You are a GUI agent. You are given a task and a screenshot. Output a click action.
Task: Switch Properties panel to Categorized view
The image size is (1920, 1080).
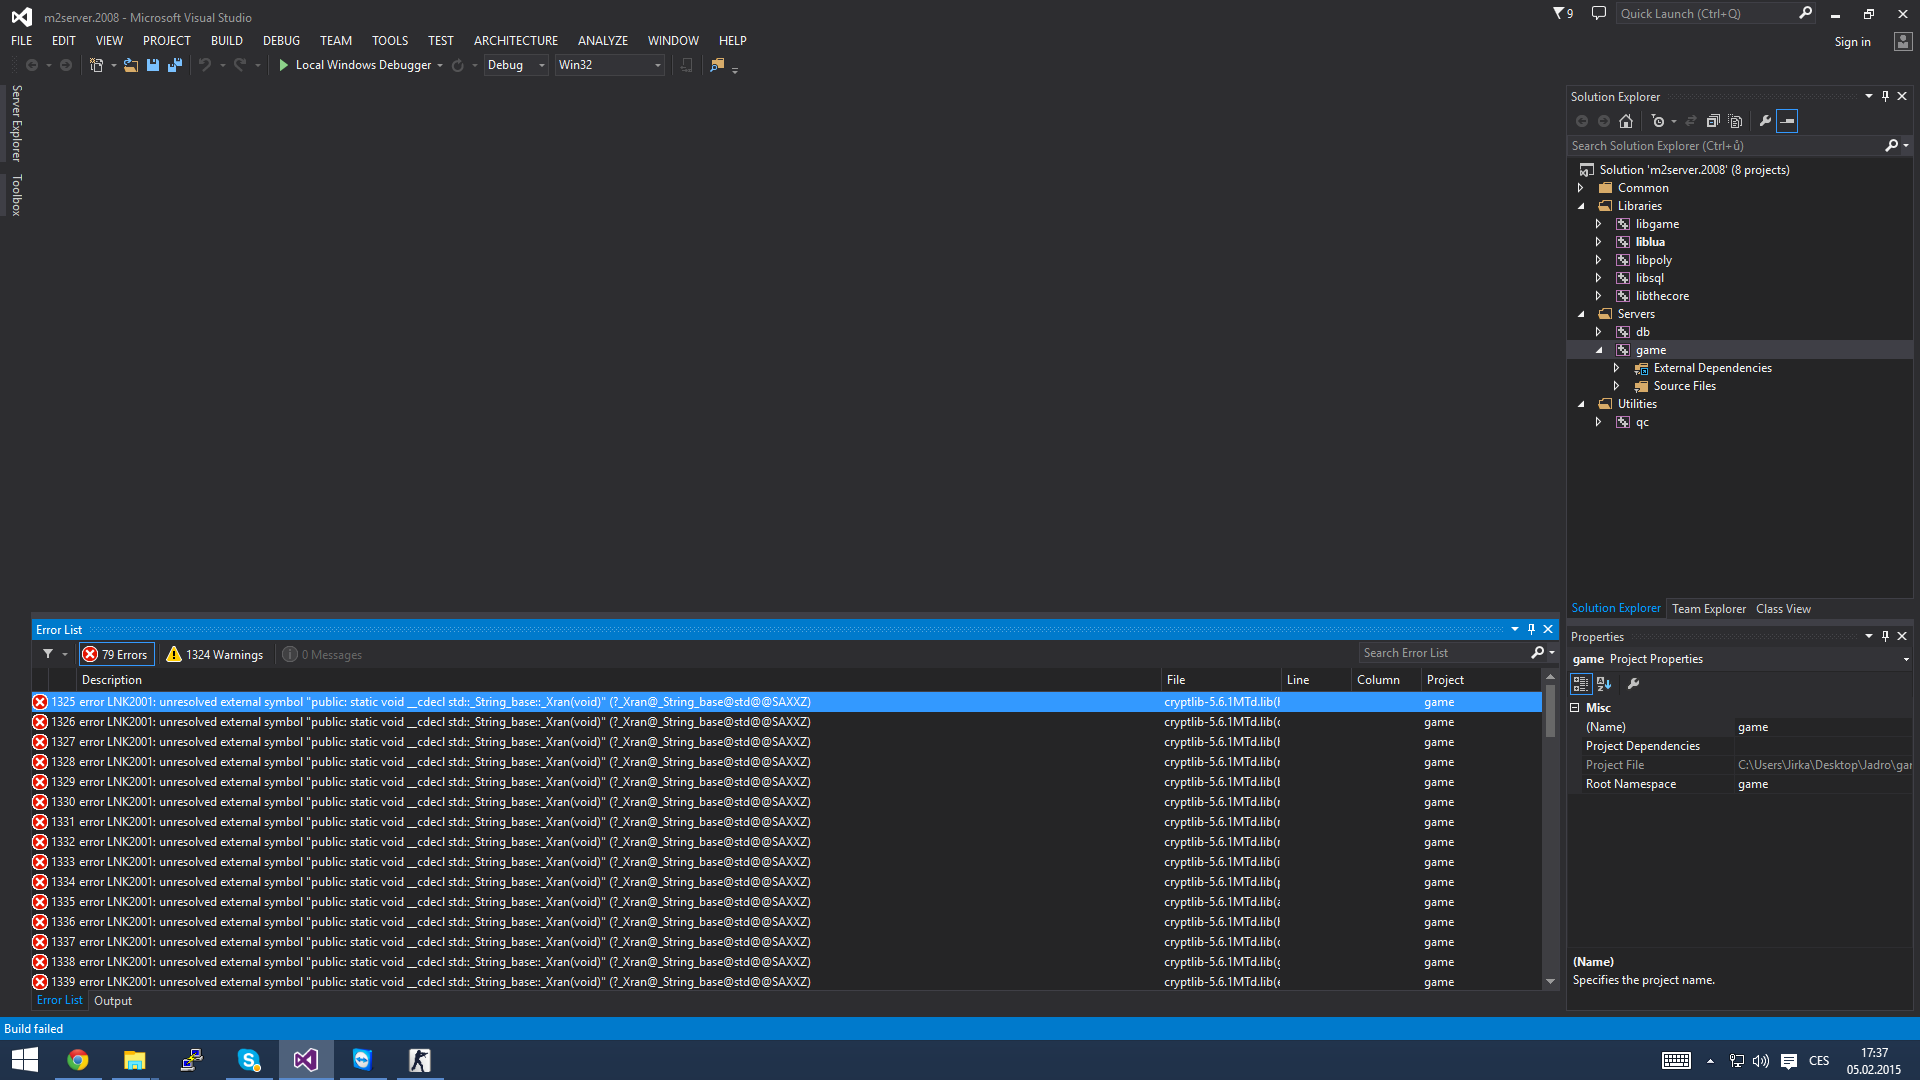click(1581, 684)
